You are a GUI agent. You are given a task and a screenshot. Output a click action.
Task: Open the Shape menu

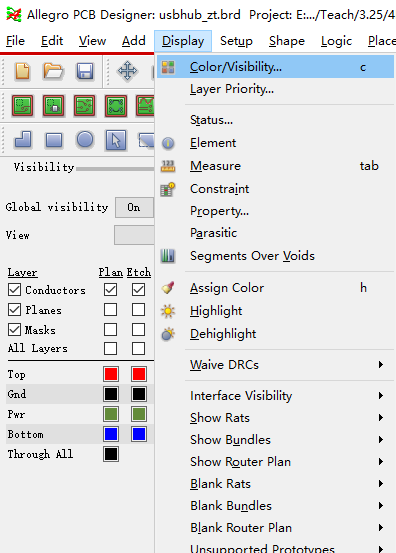pyautogui.click(x=287, y=41)
